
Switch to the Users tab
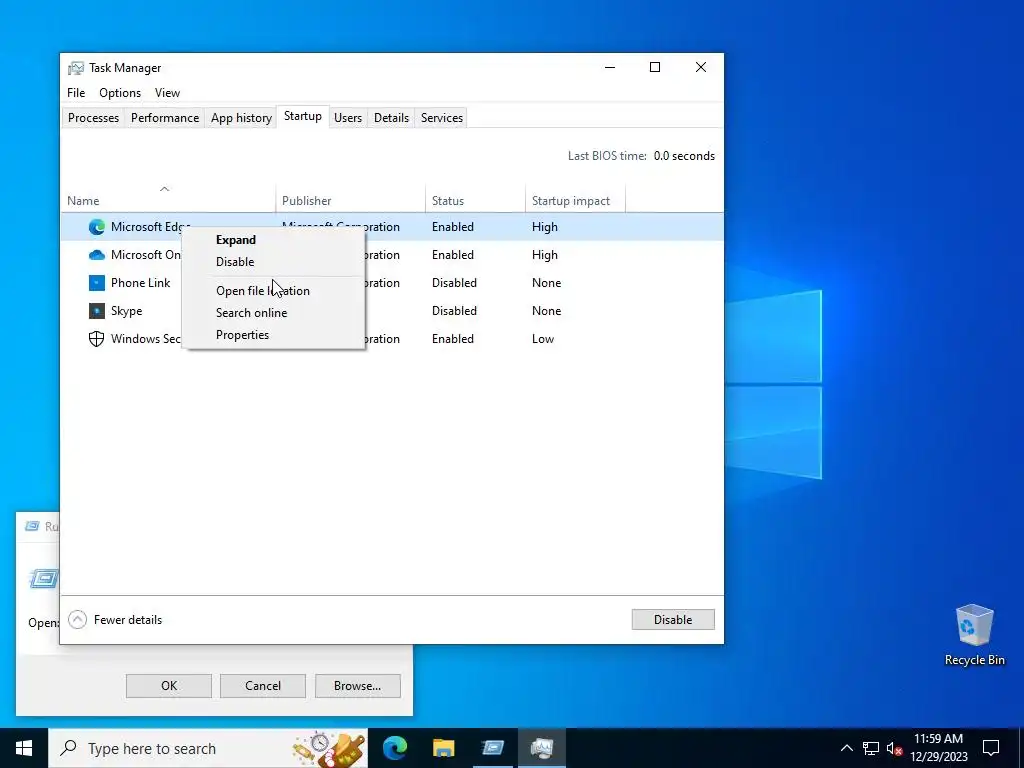(x=347, y=118)
